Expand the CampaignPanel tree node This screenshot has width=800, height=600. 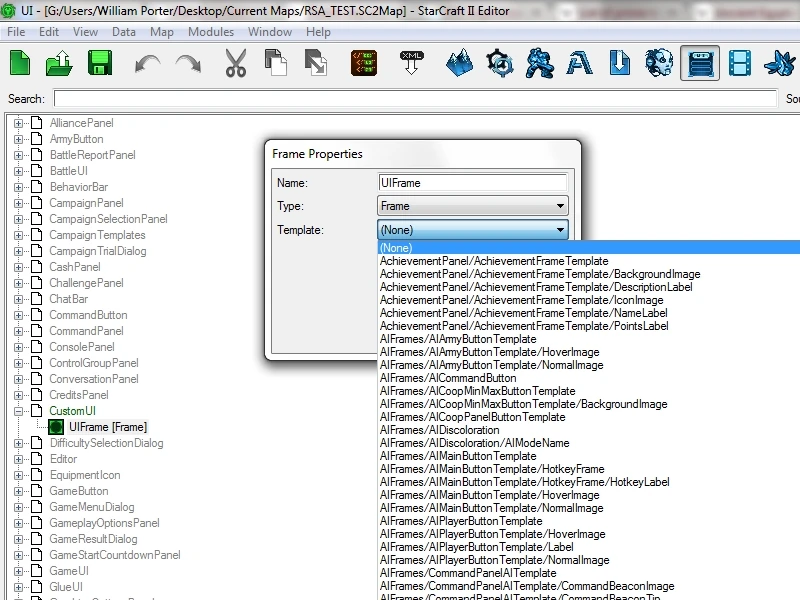18,203
